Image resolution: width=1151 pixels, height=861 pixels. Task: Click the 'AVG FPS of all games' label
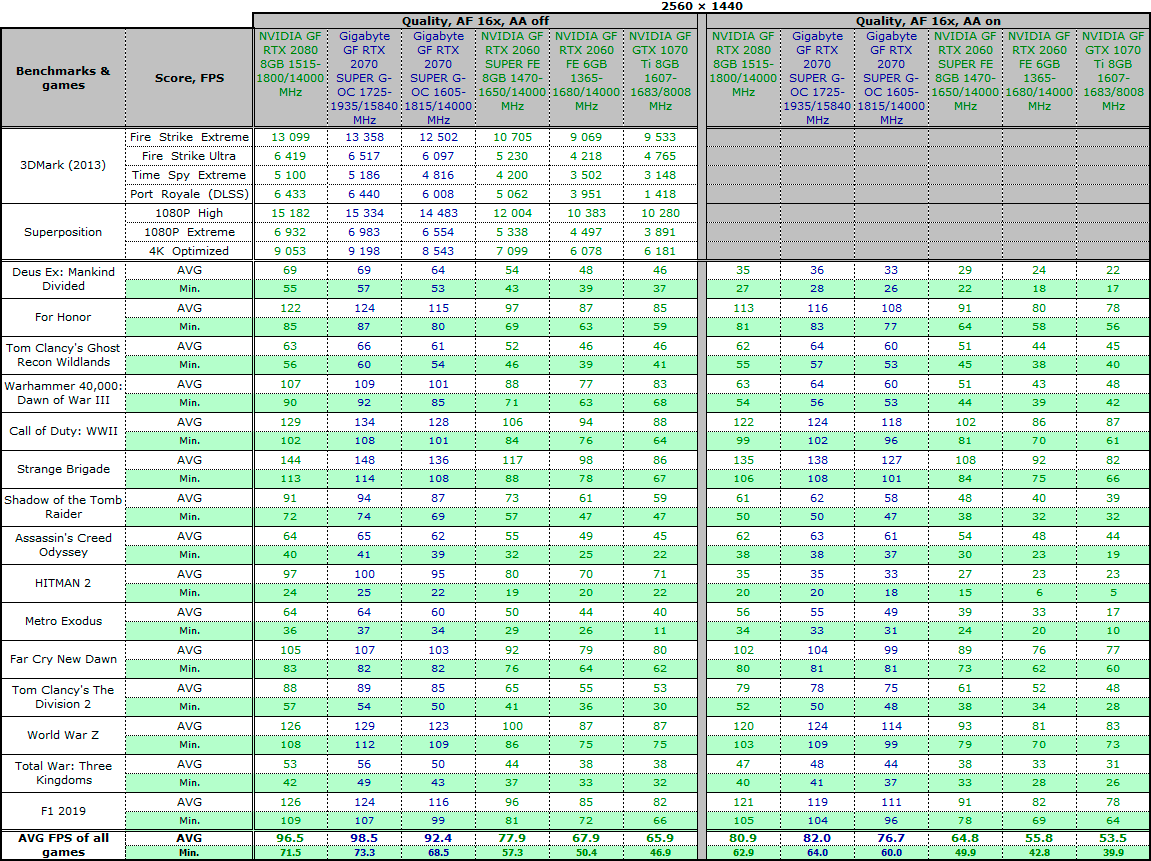click(63, 845)
